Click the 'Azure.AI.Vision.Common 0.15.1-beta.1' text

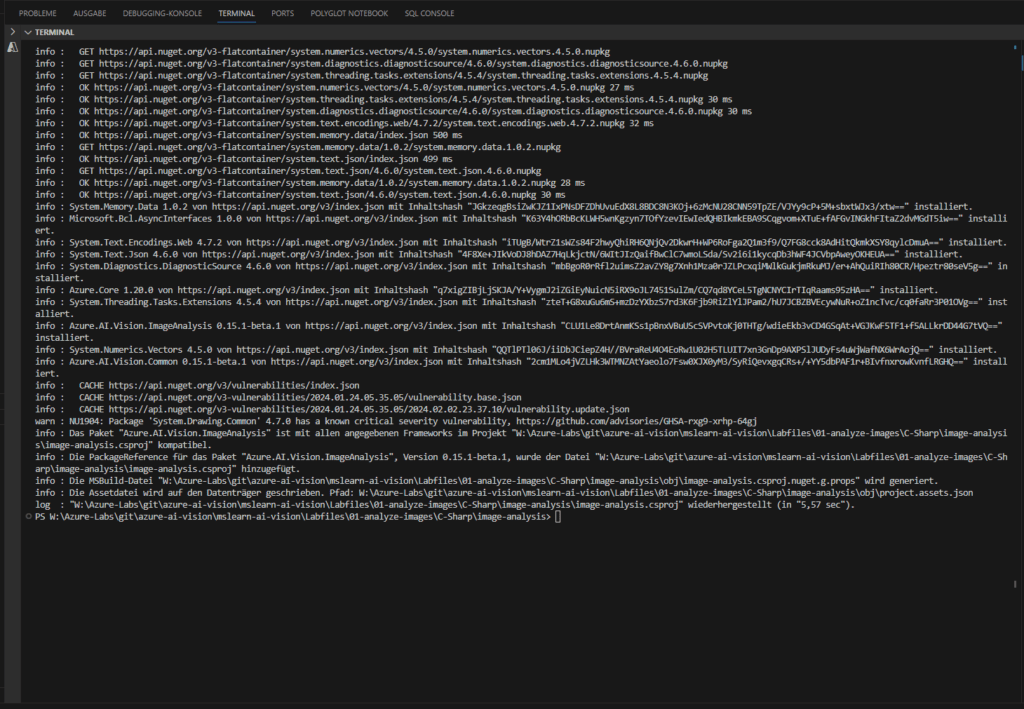click(x=158, y=362)
